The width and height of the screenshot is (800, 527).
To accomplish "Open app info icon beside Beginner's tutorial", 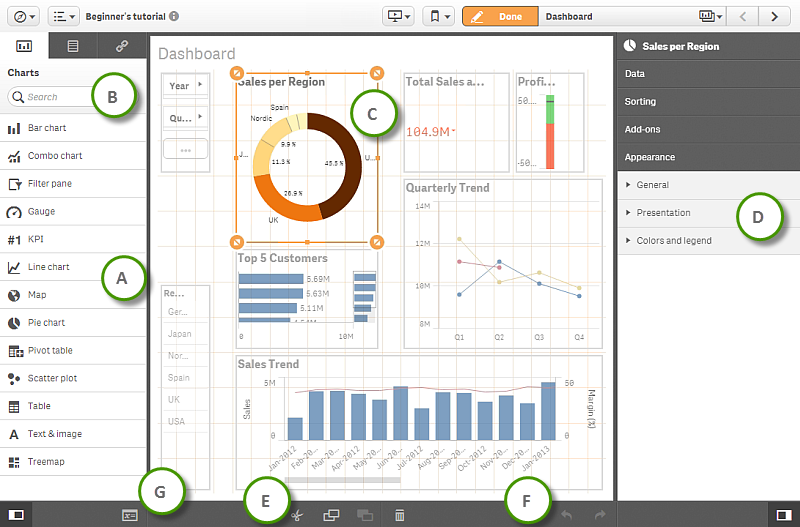I will click(174, 16).
